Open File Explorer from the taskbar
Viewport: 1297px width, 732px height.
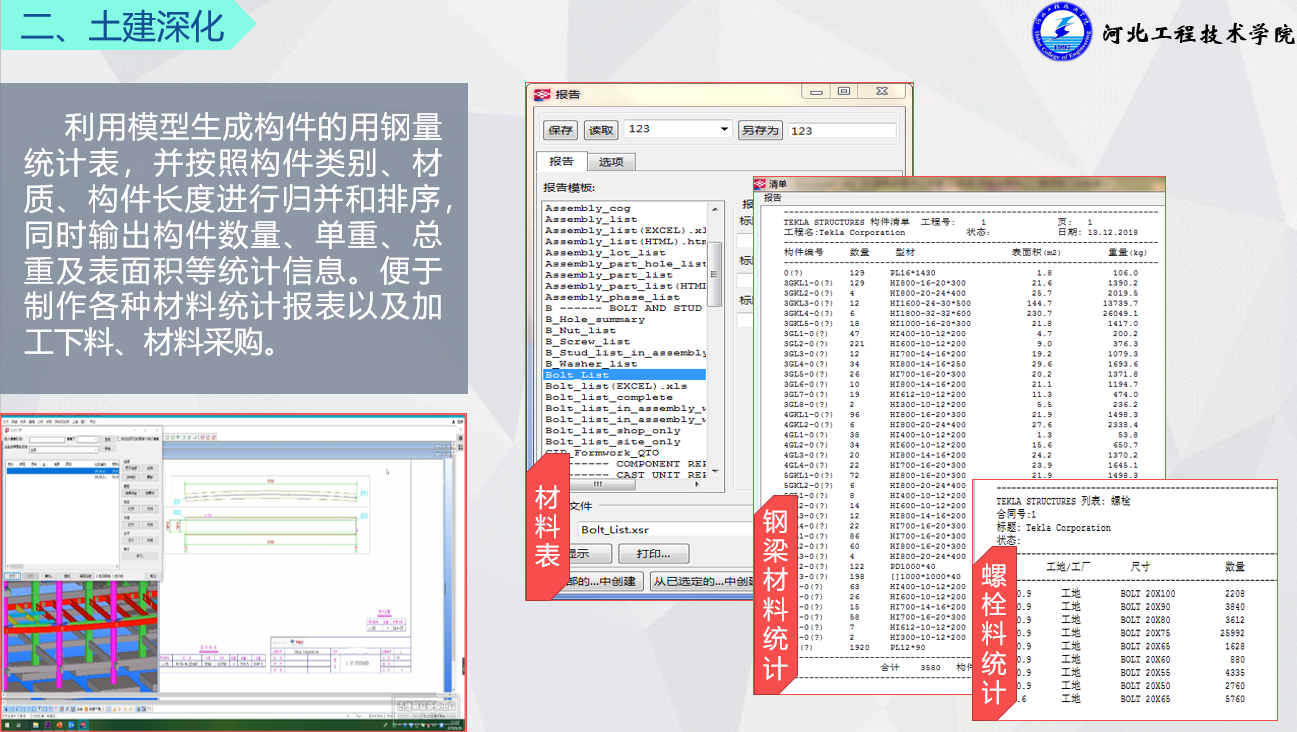[36, 725]
